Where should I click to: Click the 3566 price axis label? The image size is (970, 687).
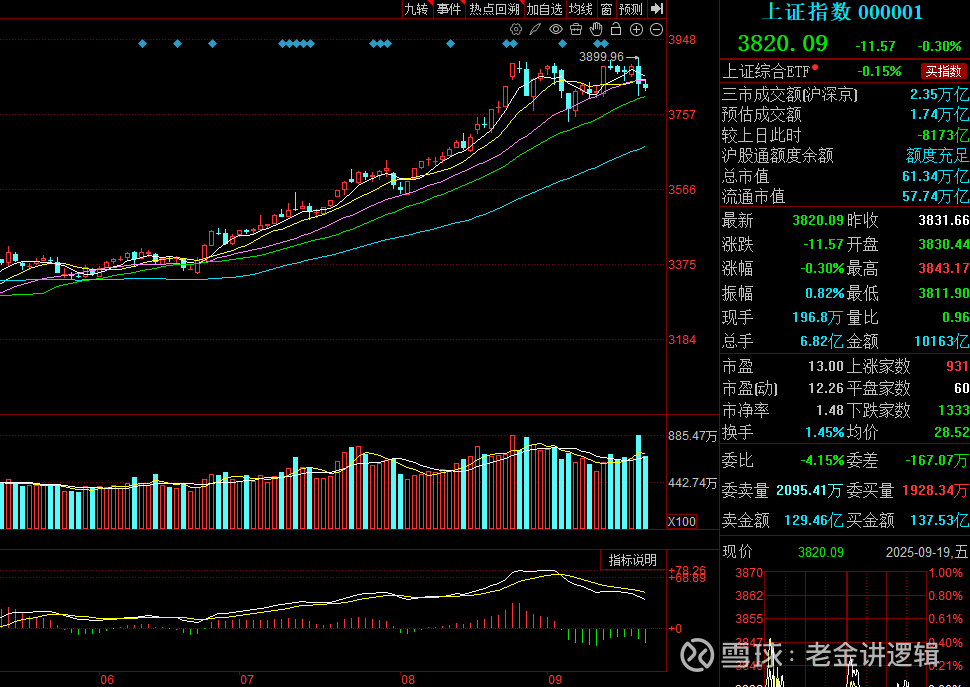(682, 190)
